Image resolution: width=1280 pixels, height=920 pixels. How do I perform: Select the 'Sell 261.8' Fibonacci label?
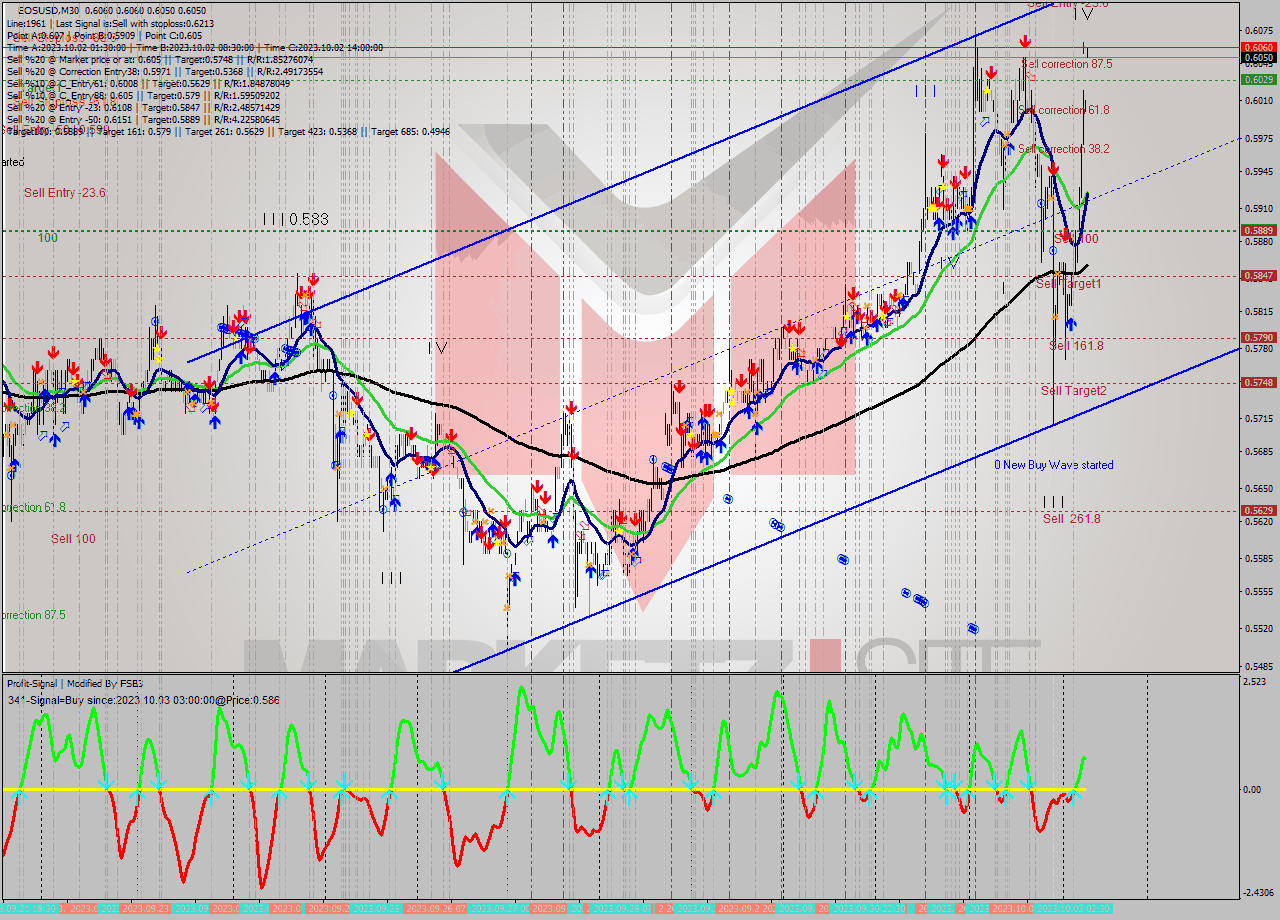click(x=1074, y=519)
